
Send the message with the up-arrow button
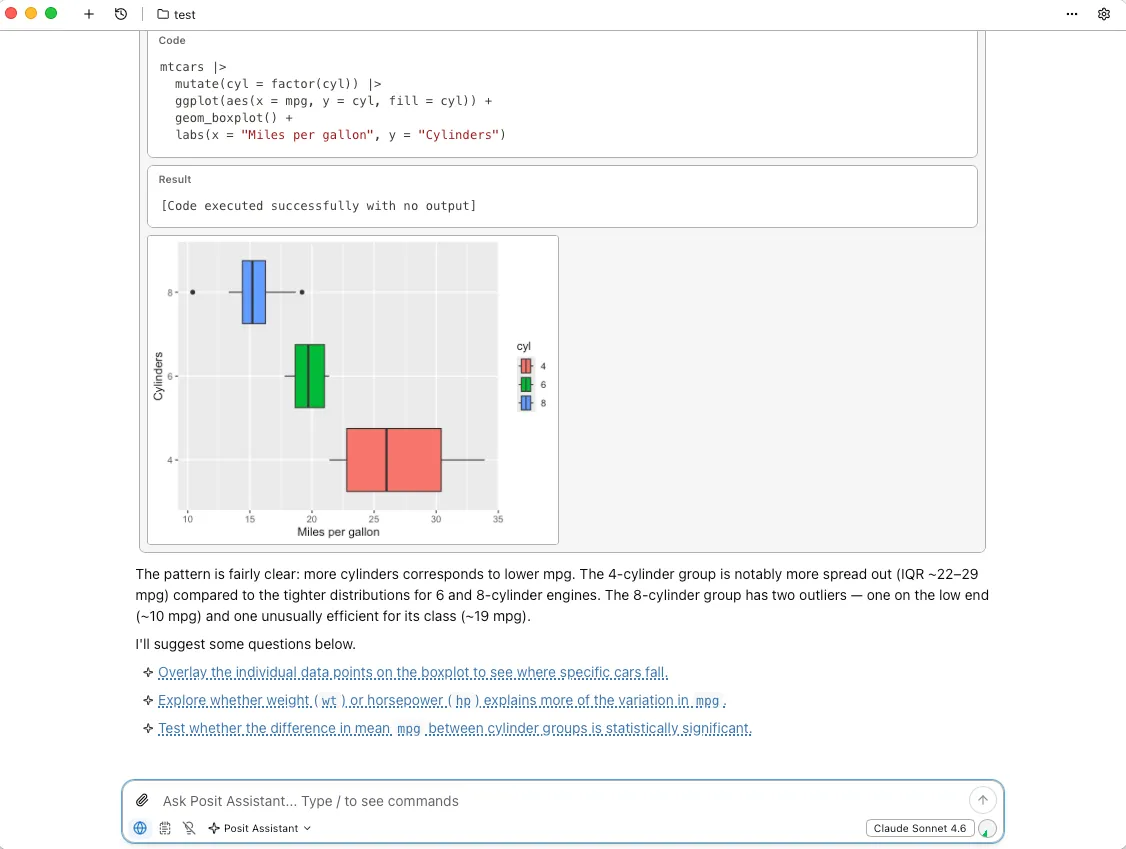click(x=983, y=800)
